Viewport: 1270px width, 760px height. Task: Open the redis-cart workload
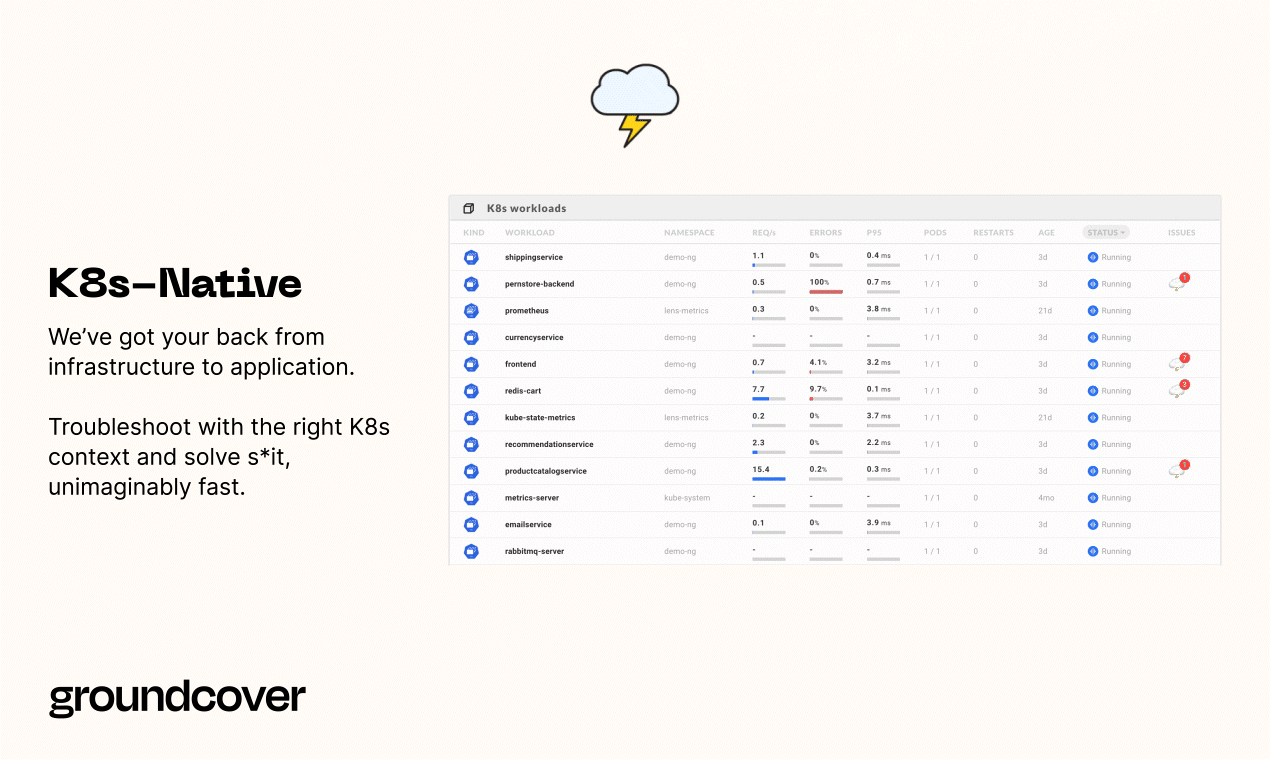point(523,391)
